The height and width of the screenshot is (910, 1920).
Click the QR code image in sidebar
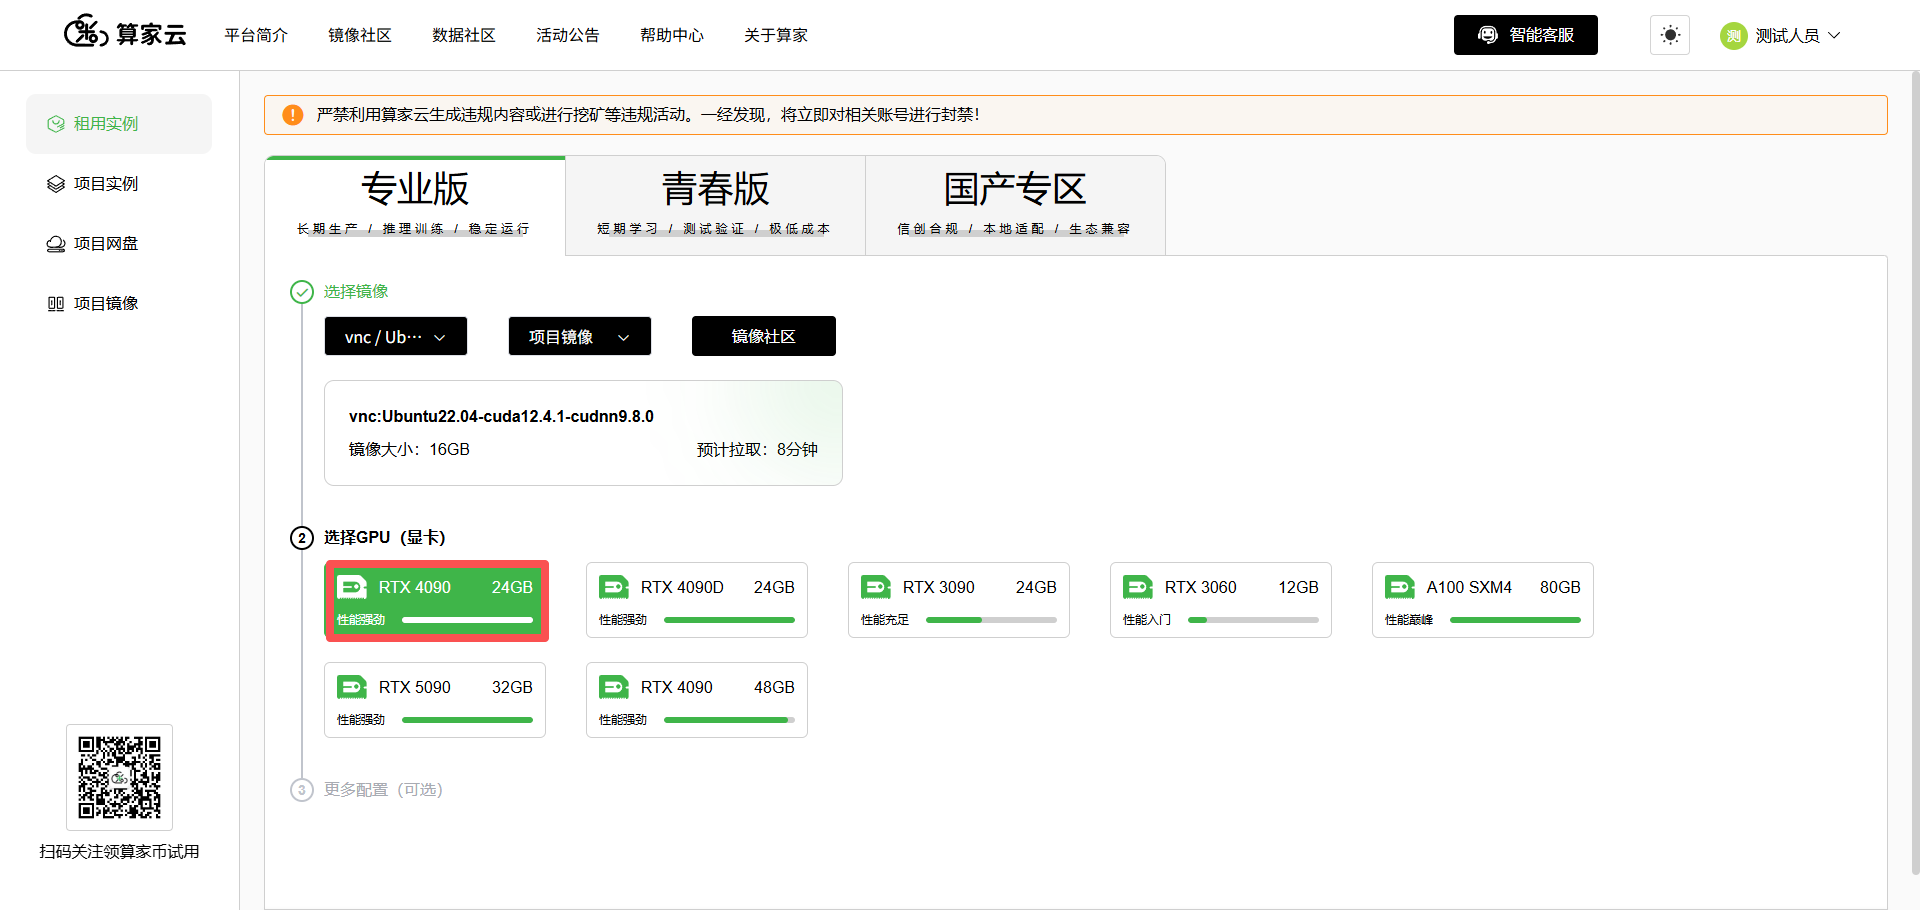[x=119, y=777]
